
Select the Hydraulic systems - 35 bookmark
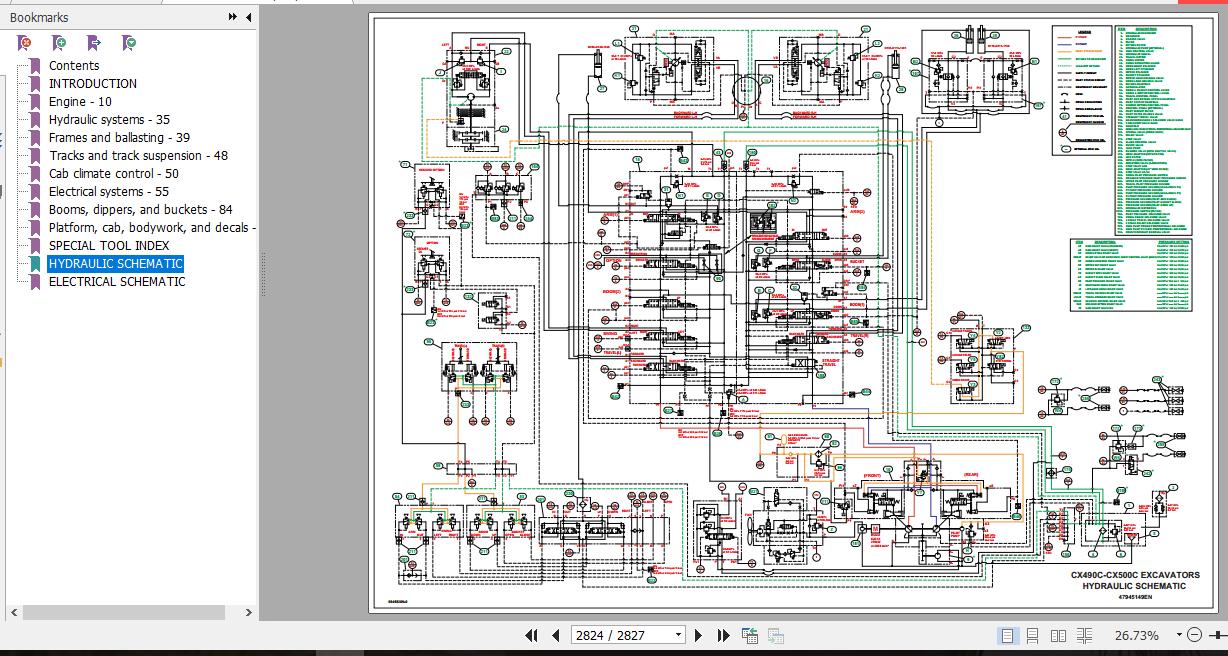click(109, 120)
